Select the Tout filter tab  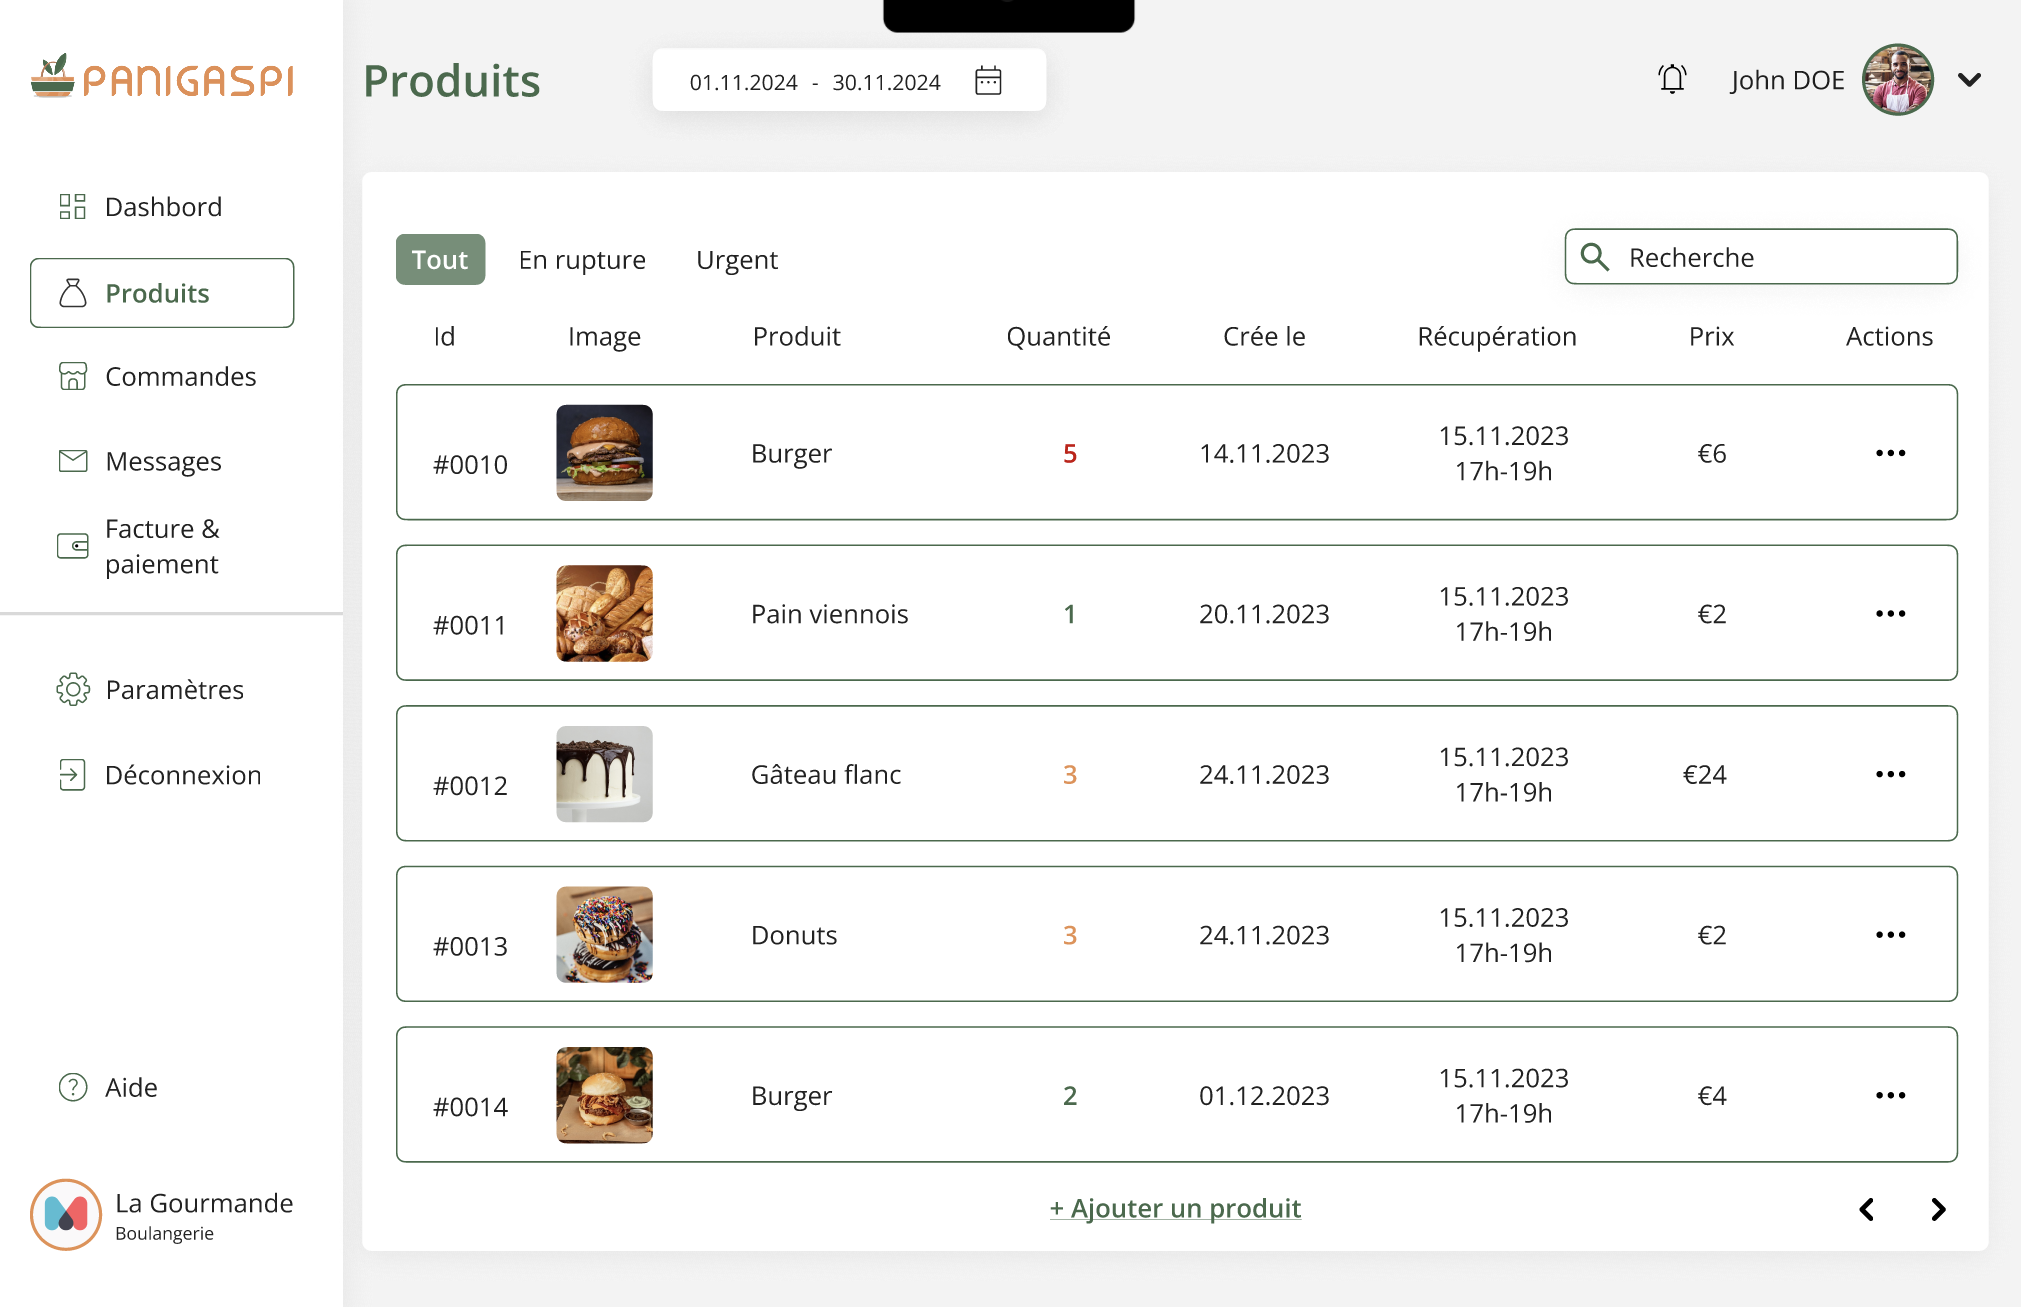click(x=440, y=260)
